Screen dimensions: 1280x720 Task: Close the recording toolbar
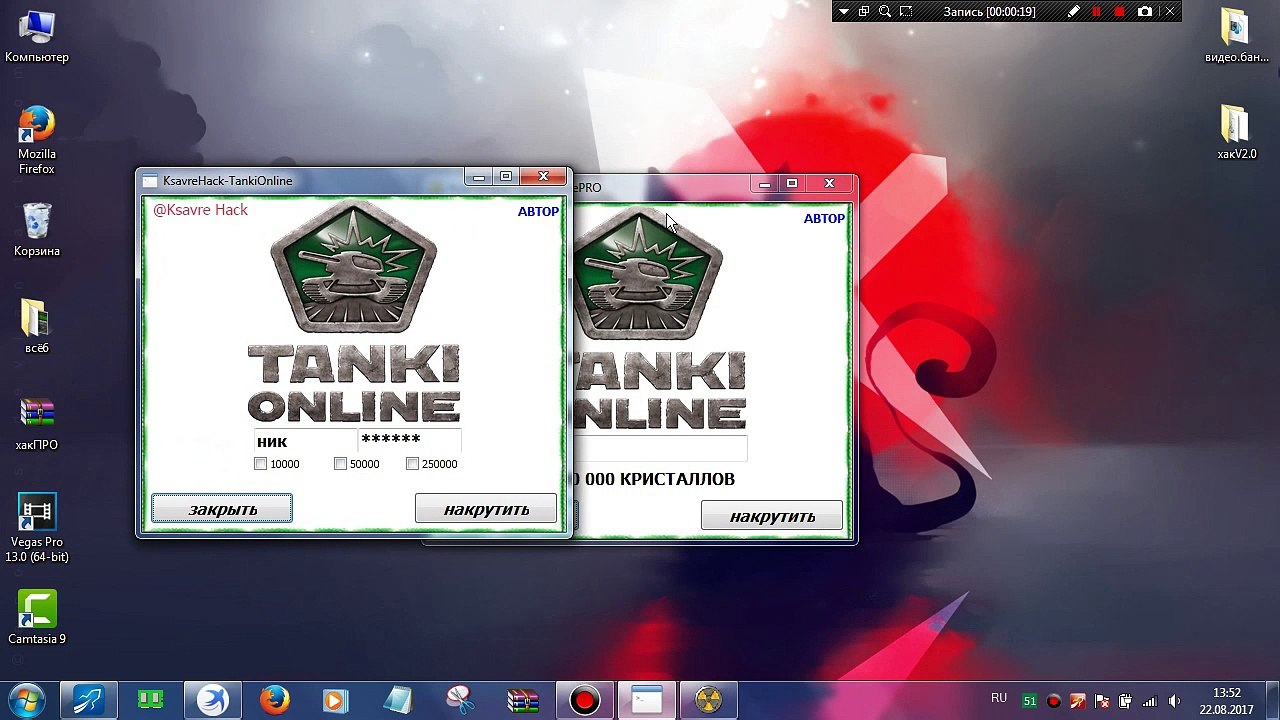(1169, 12)
